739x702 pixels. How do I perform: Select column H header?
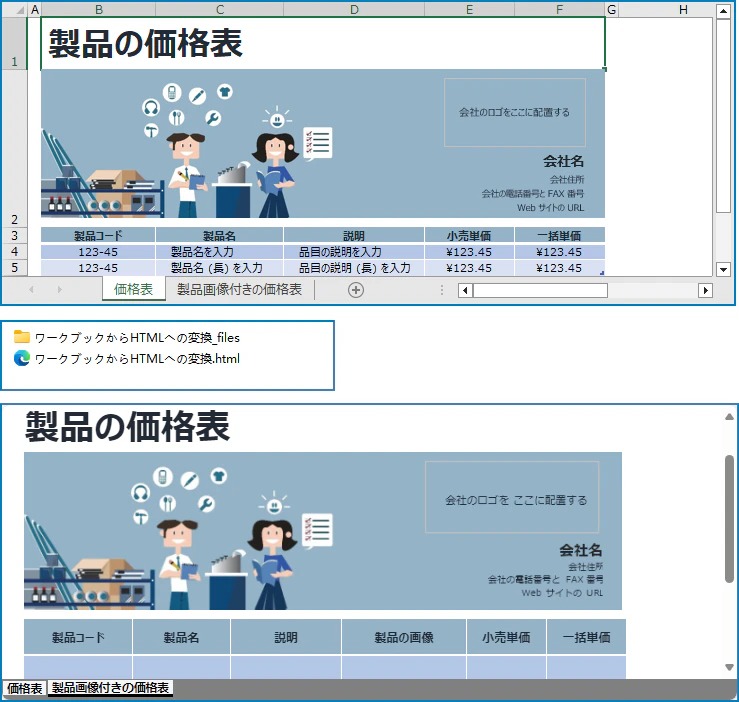(x=682, y=9)
